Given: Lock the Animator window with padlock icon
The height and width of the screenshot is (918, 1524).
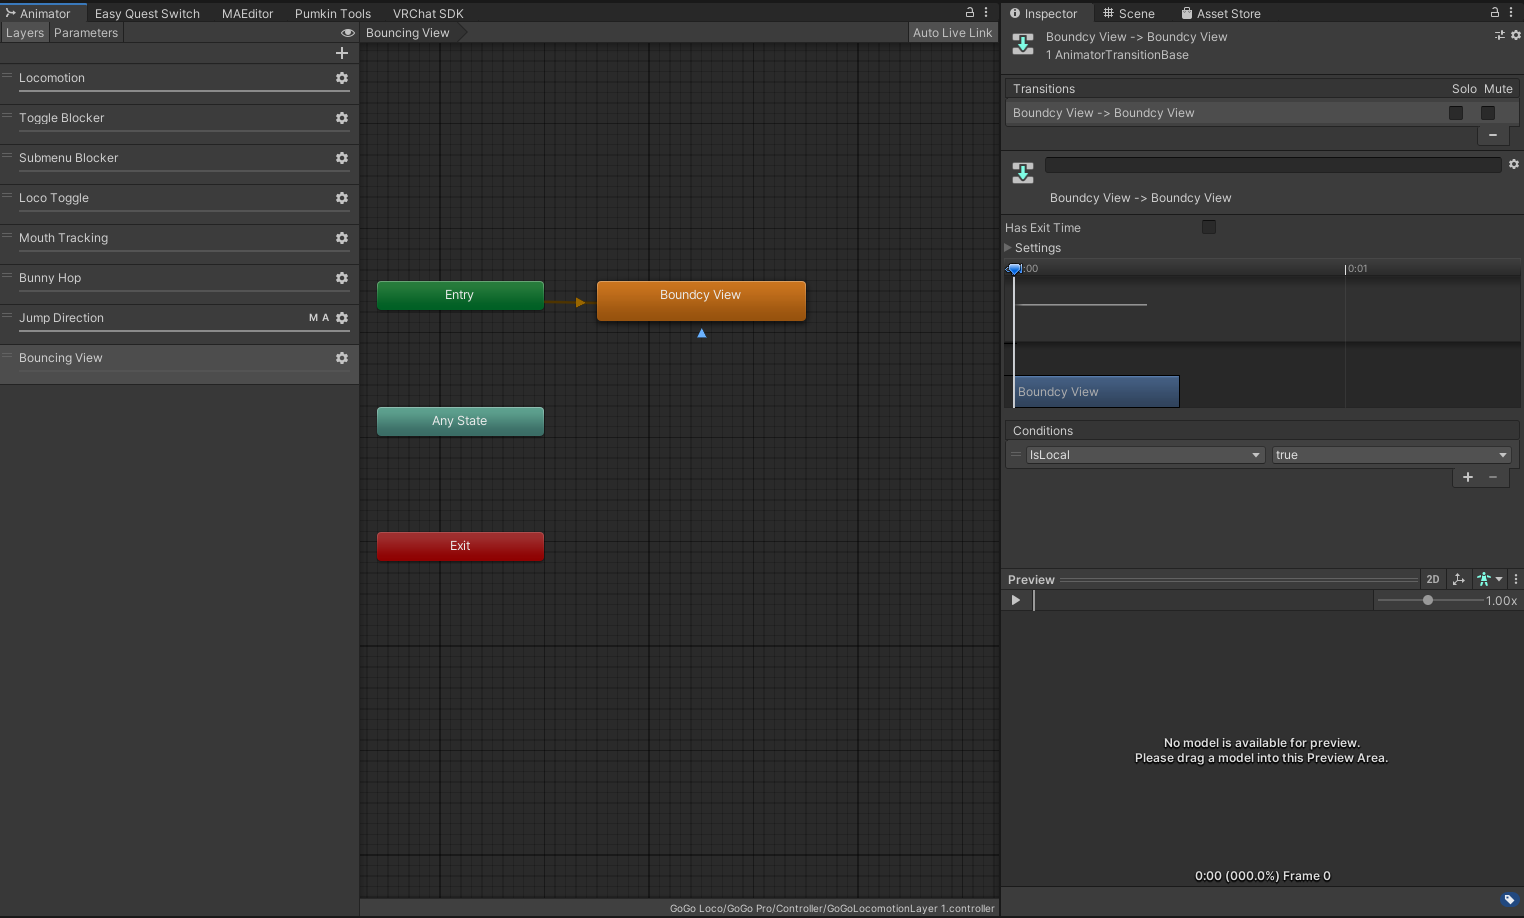Looking at the screenshot, I should 969,12.
